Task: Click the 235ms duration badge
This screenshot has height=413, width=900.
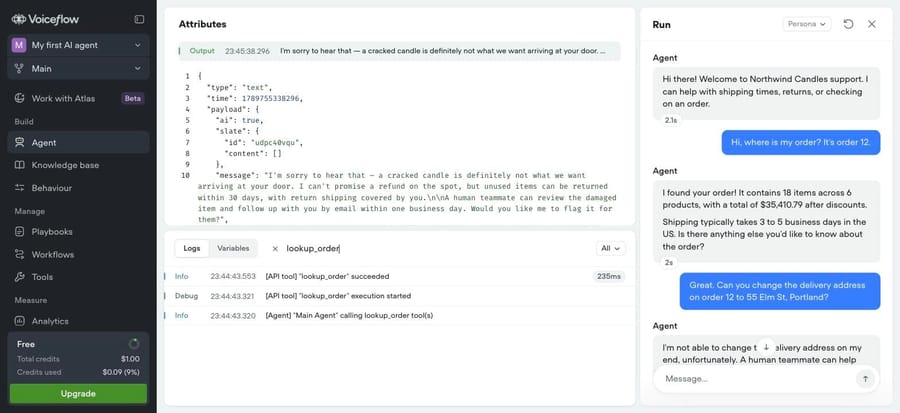Action: 608,276
